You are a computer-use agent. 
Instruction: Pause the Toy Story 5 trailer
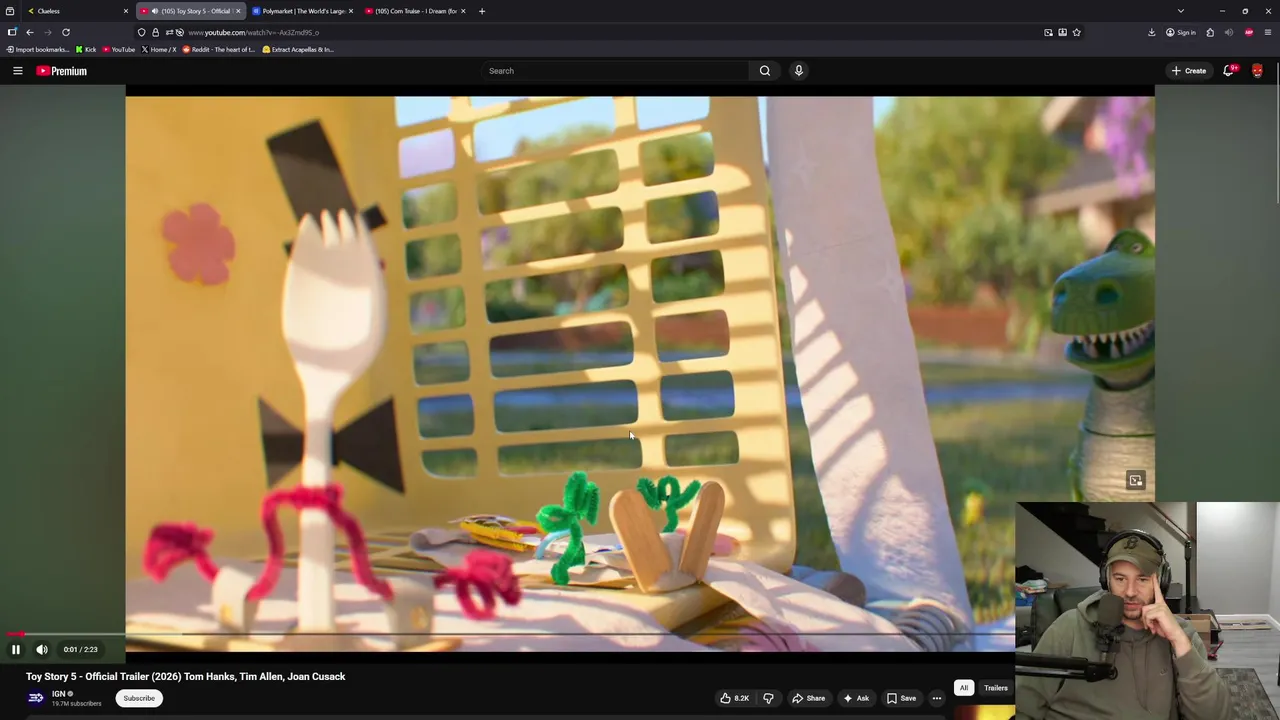(x=15, y=650)
